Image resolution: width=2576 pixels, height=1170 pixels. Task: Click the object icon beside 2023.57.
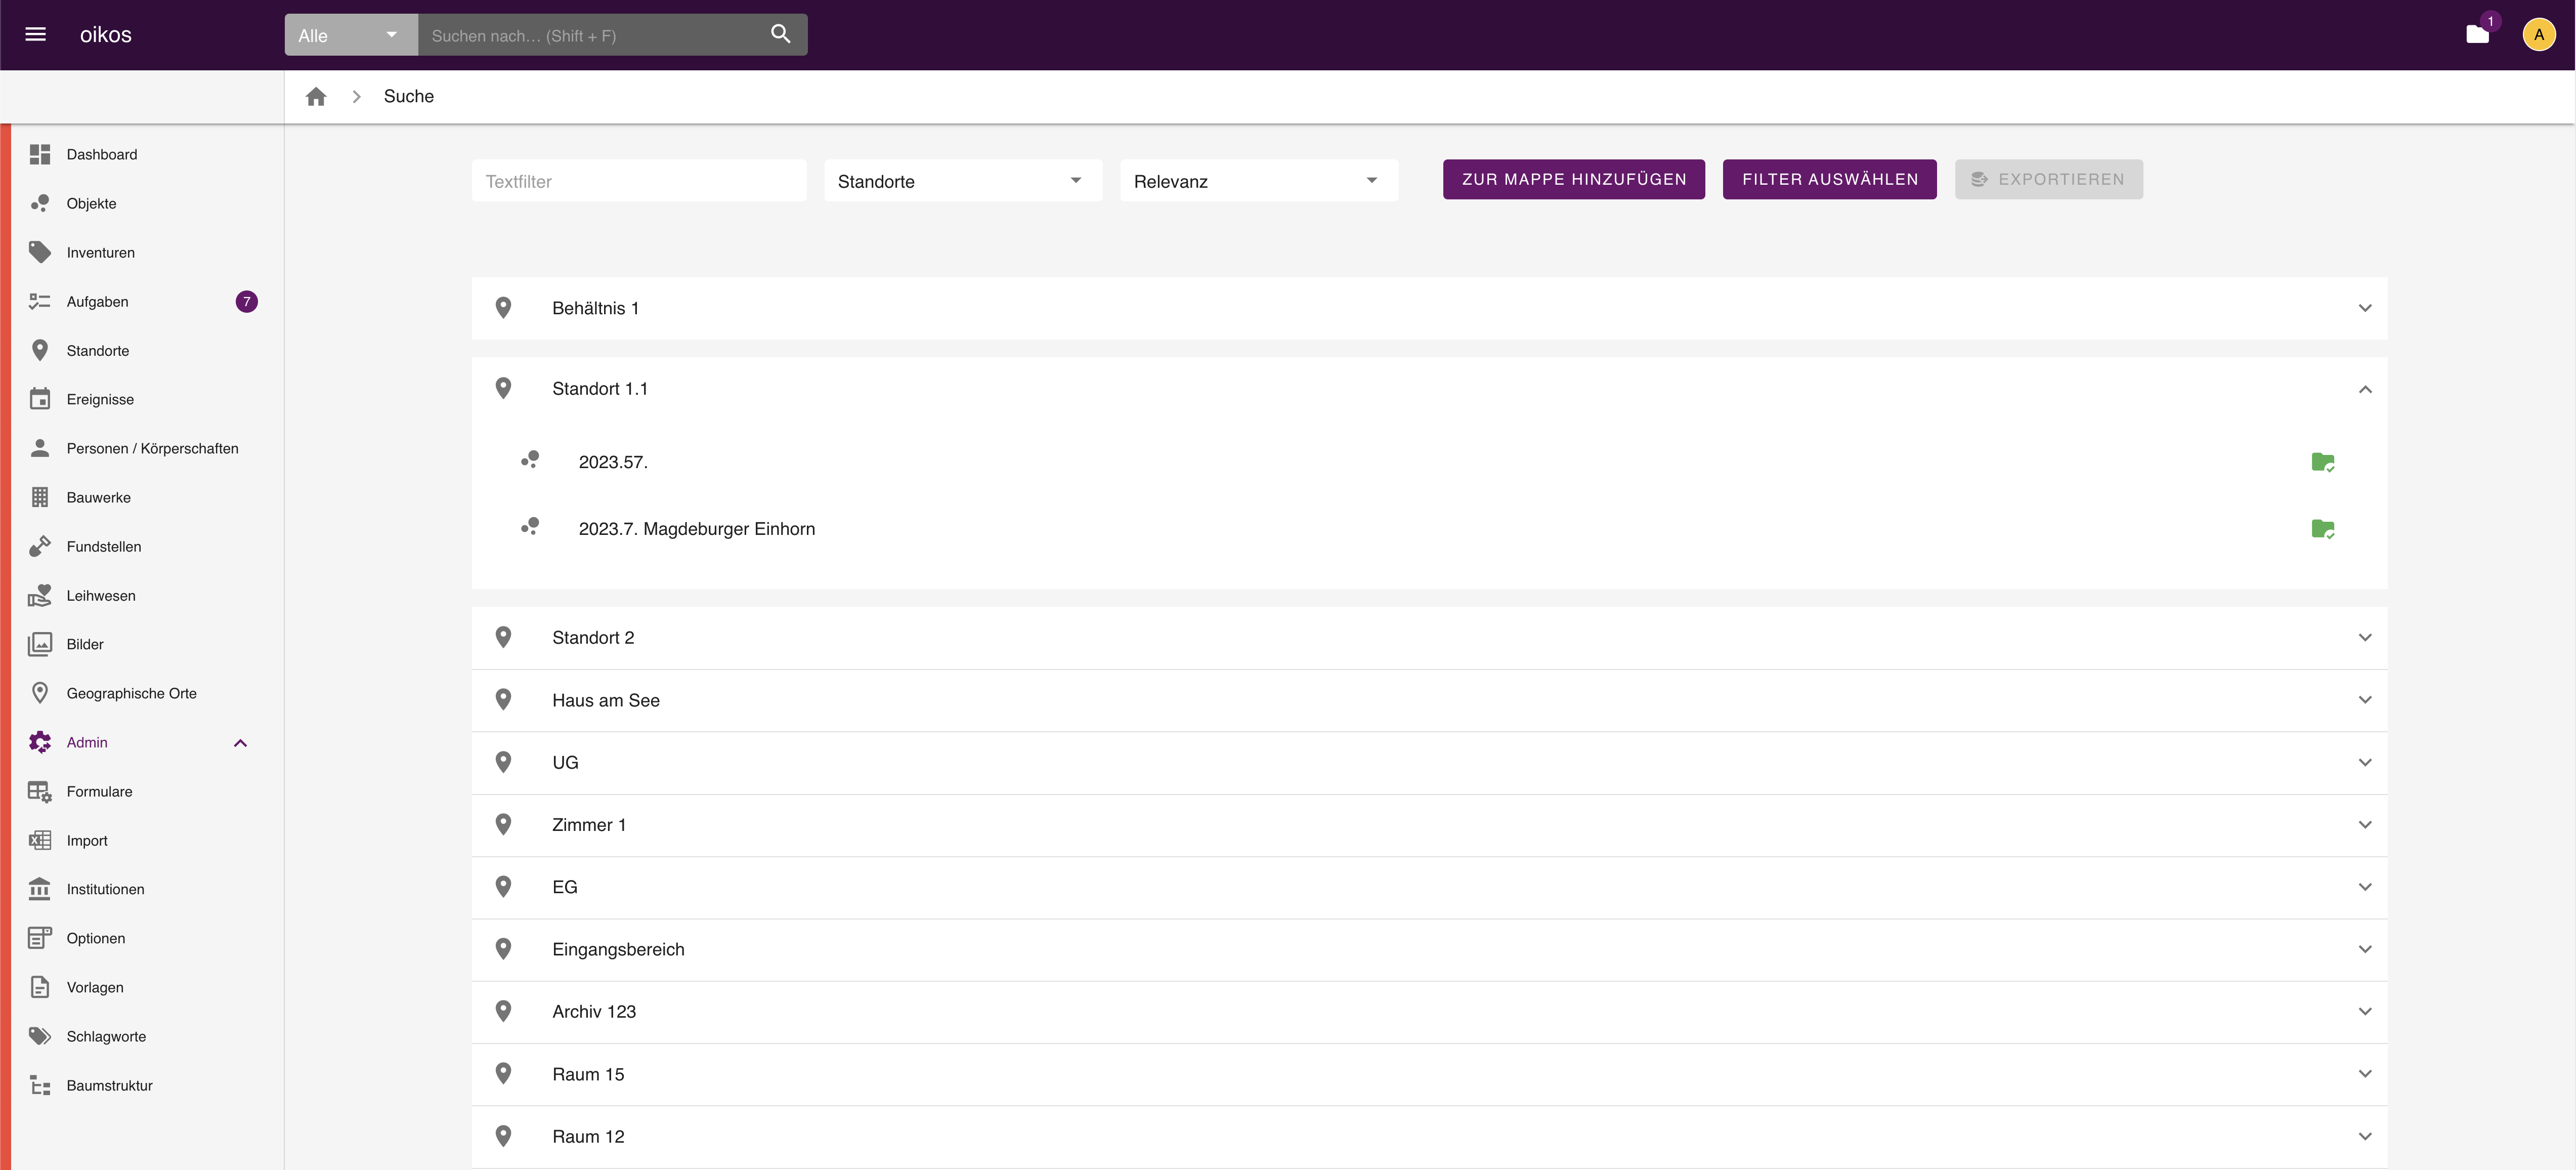click(x=530, y=460)
